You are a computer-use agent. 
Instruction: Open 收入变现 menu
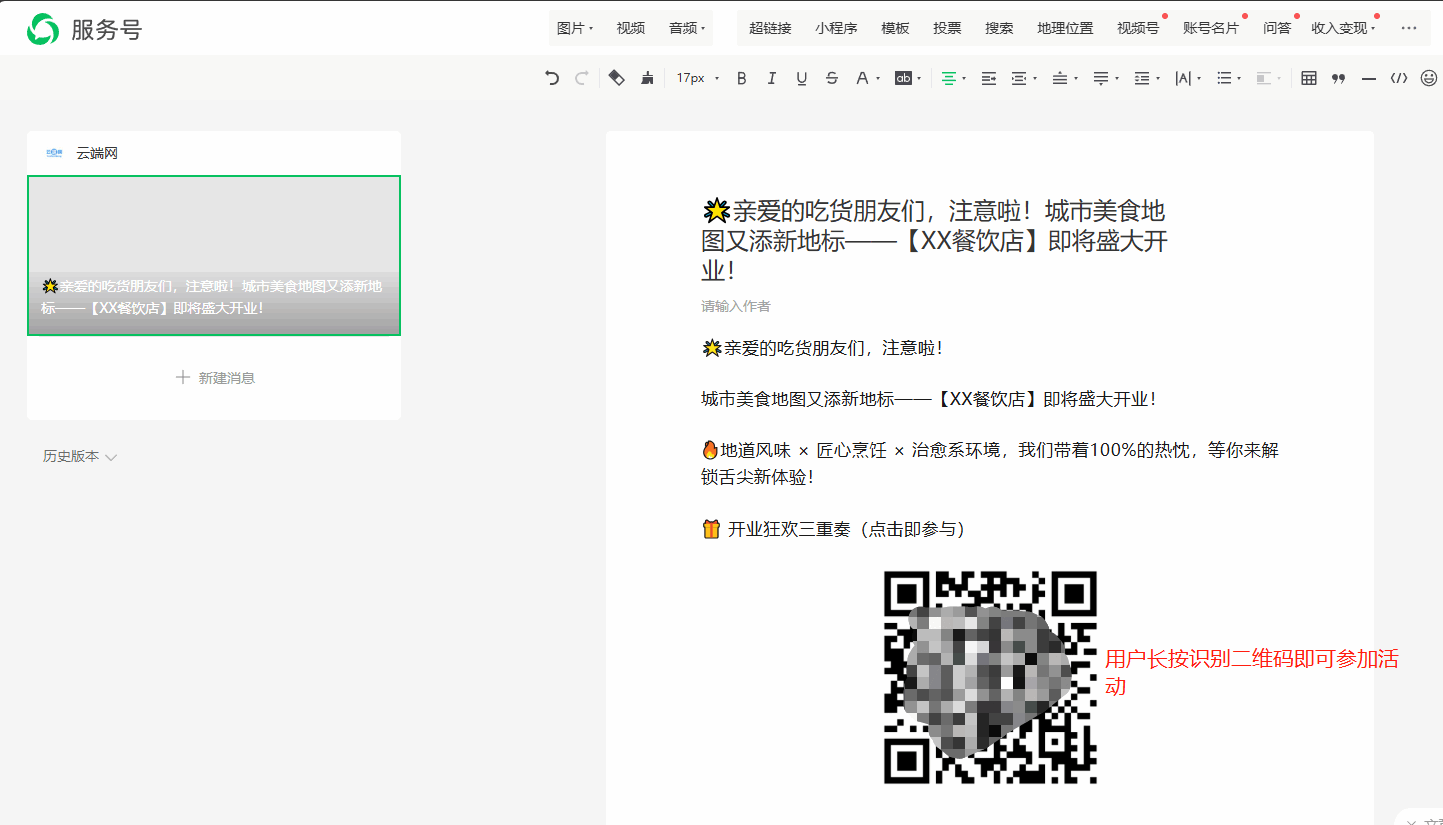(1343, 28)
